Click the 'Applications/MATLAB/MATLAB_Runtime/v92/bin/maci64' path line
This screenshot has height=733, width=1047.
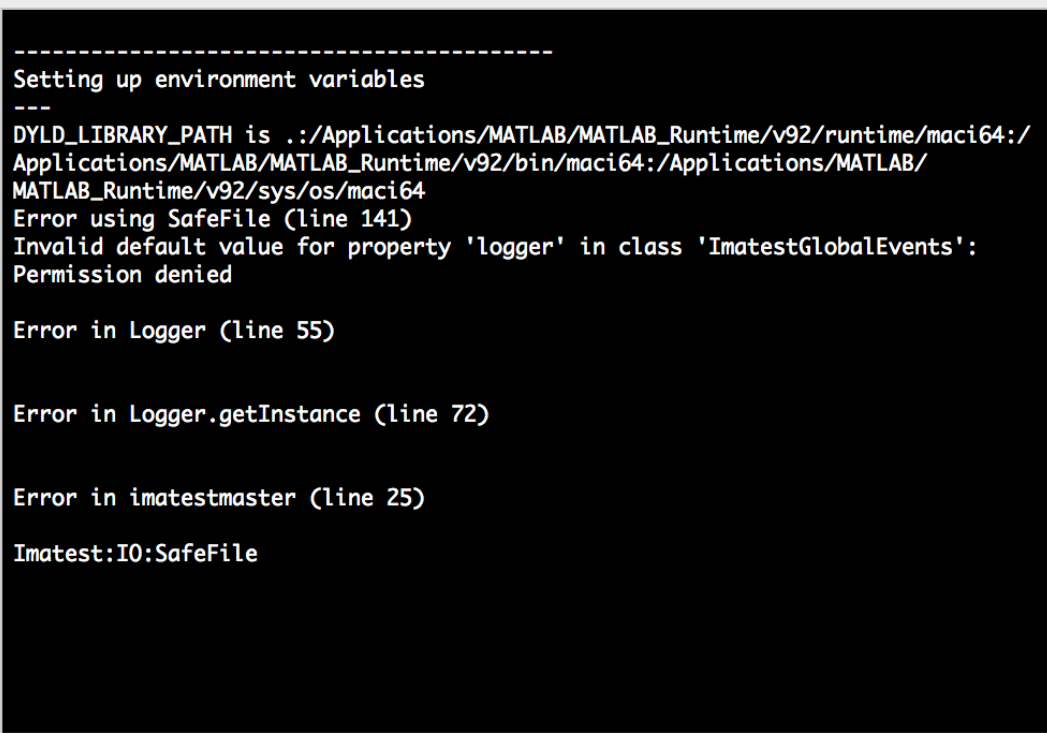[x=469, y=164]
